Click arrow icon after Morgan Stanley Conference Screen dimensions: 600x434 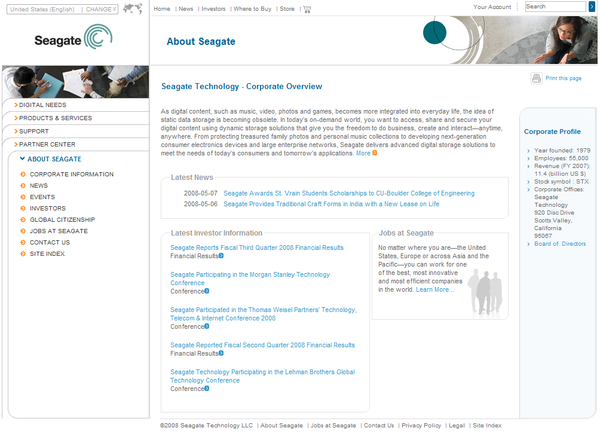click(x=207, y=291)
